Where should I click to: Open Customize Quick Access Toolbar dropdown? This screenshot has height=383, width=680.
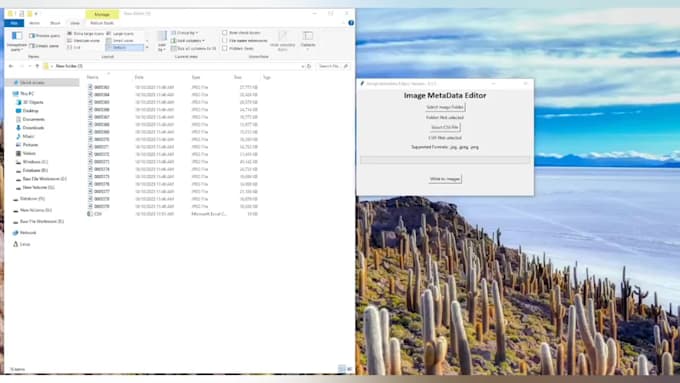pos(36,13)
